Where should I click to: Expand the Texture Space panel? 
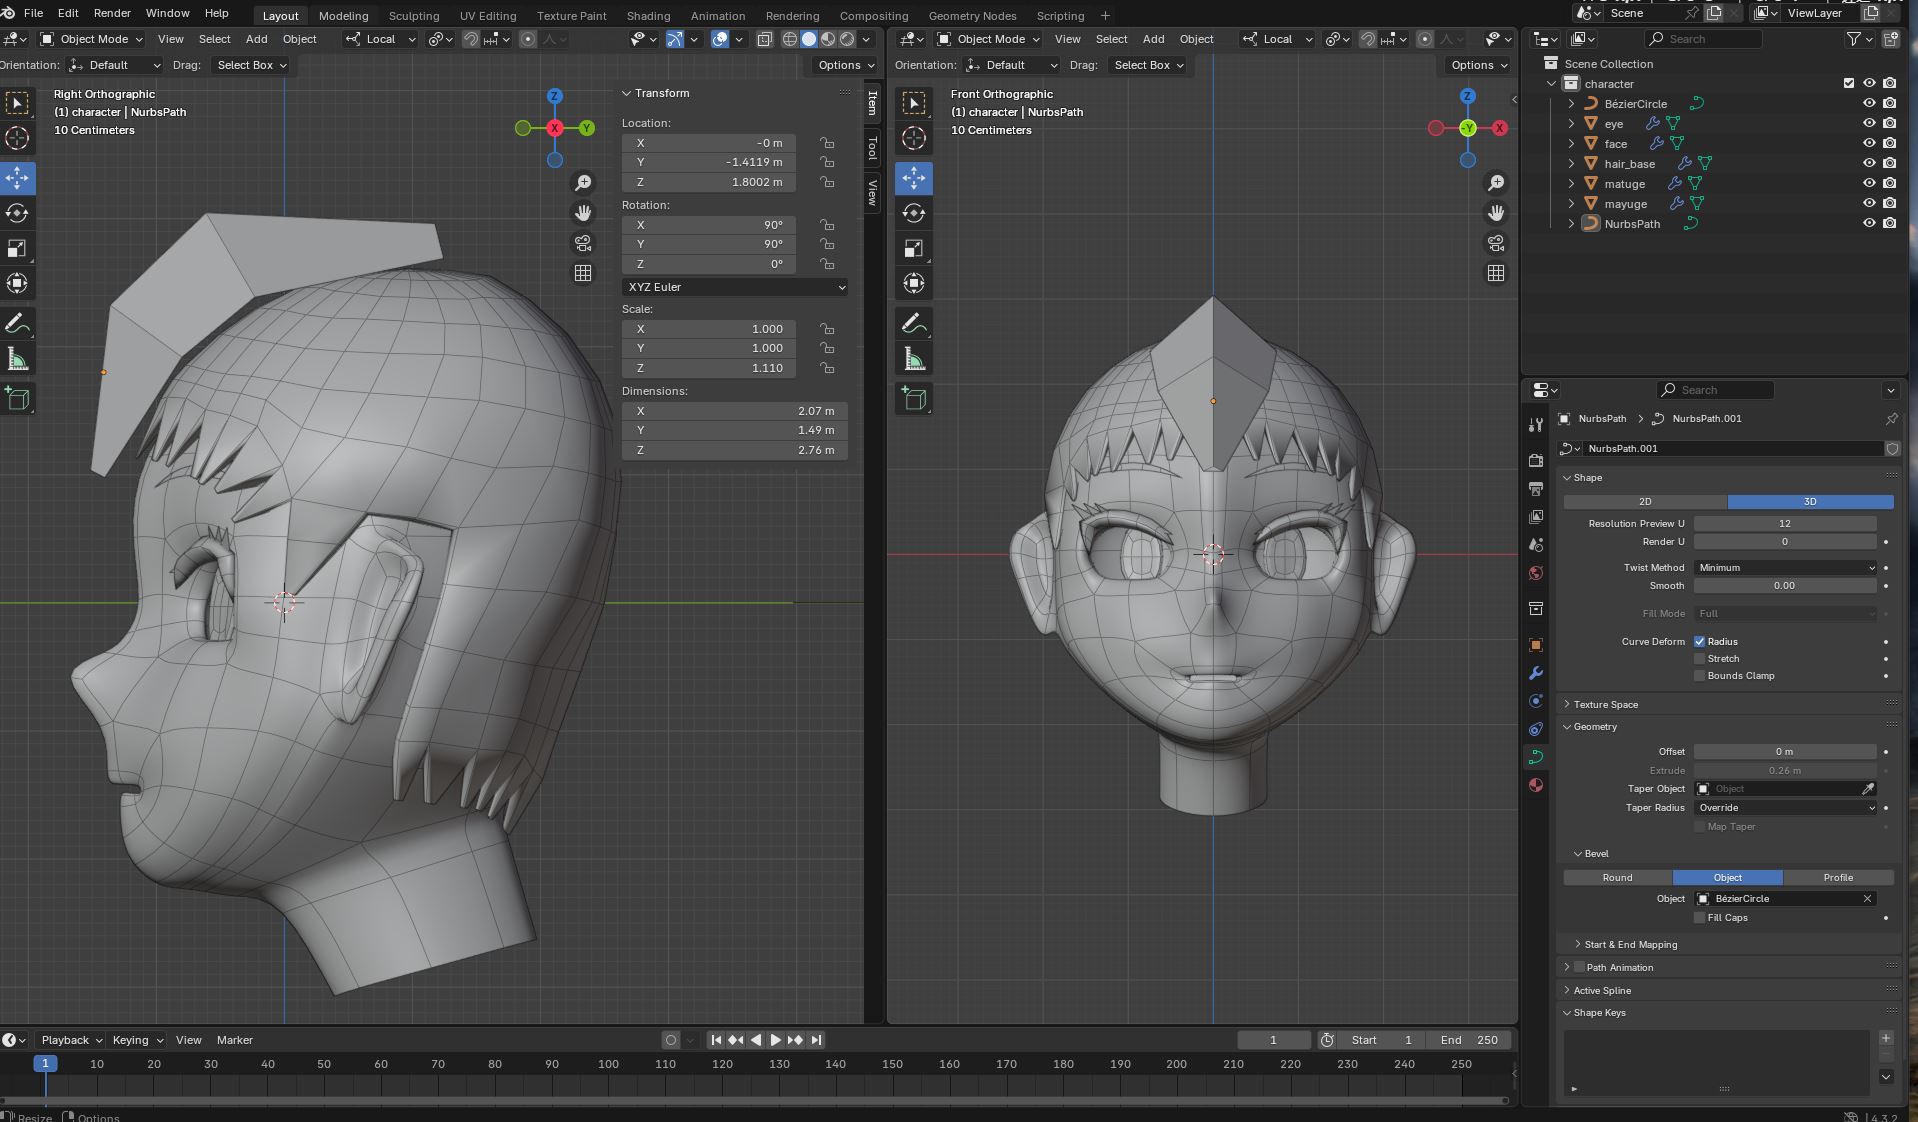1605,704
